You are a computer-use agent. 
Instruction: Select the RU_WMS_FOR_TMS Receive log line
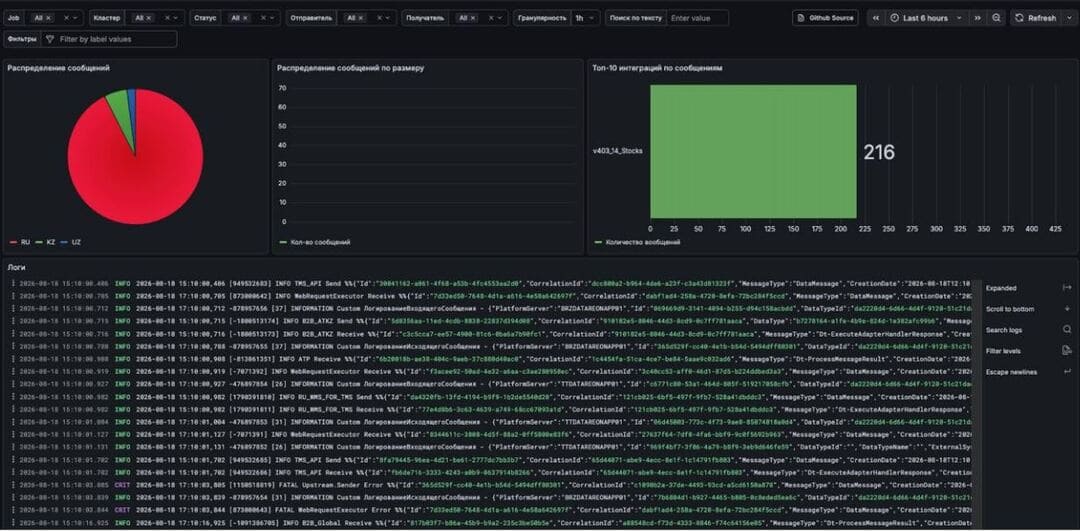tap(490, 409)
